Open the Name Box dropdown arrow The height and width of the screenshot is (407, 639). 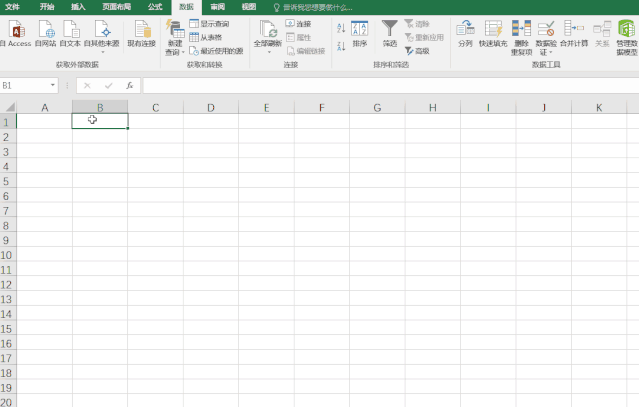[53, 85]
